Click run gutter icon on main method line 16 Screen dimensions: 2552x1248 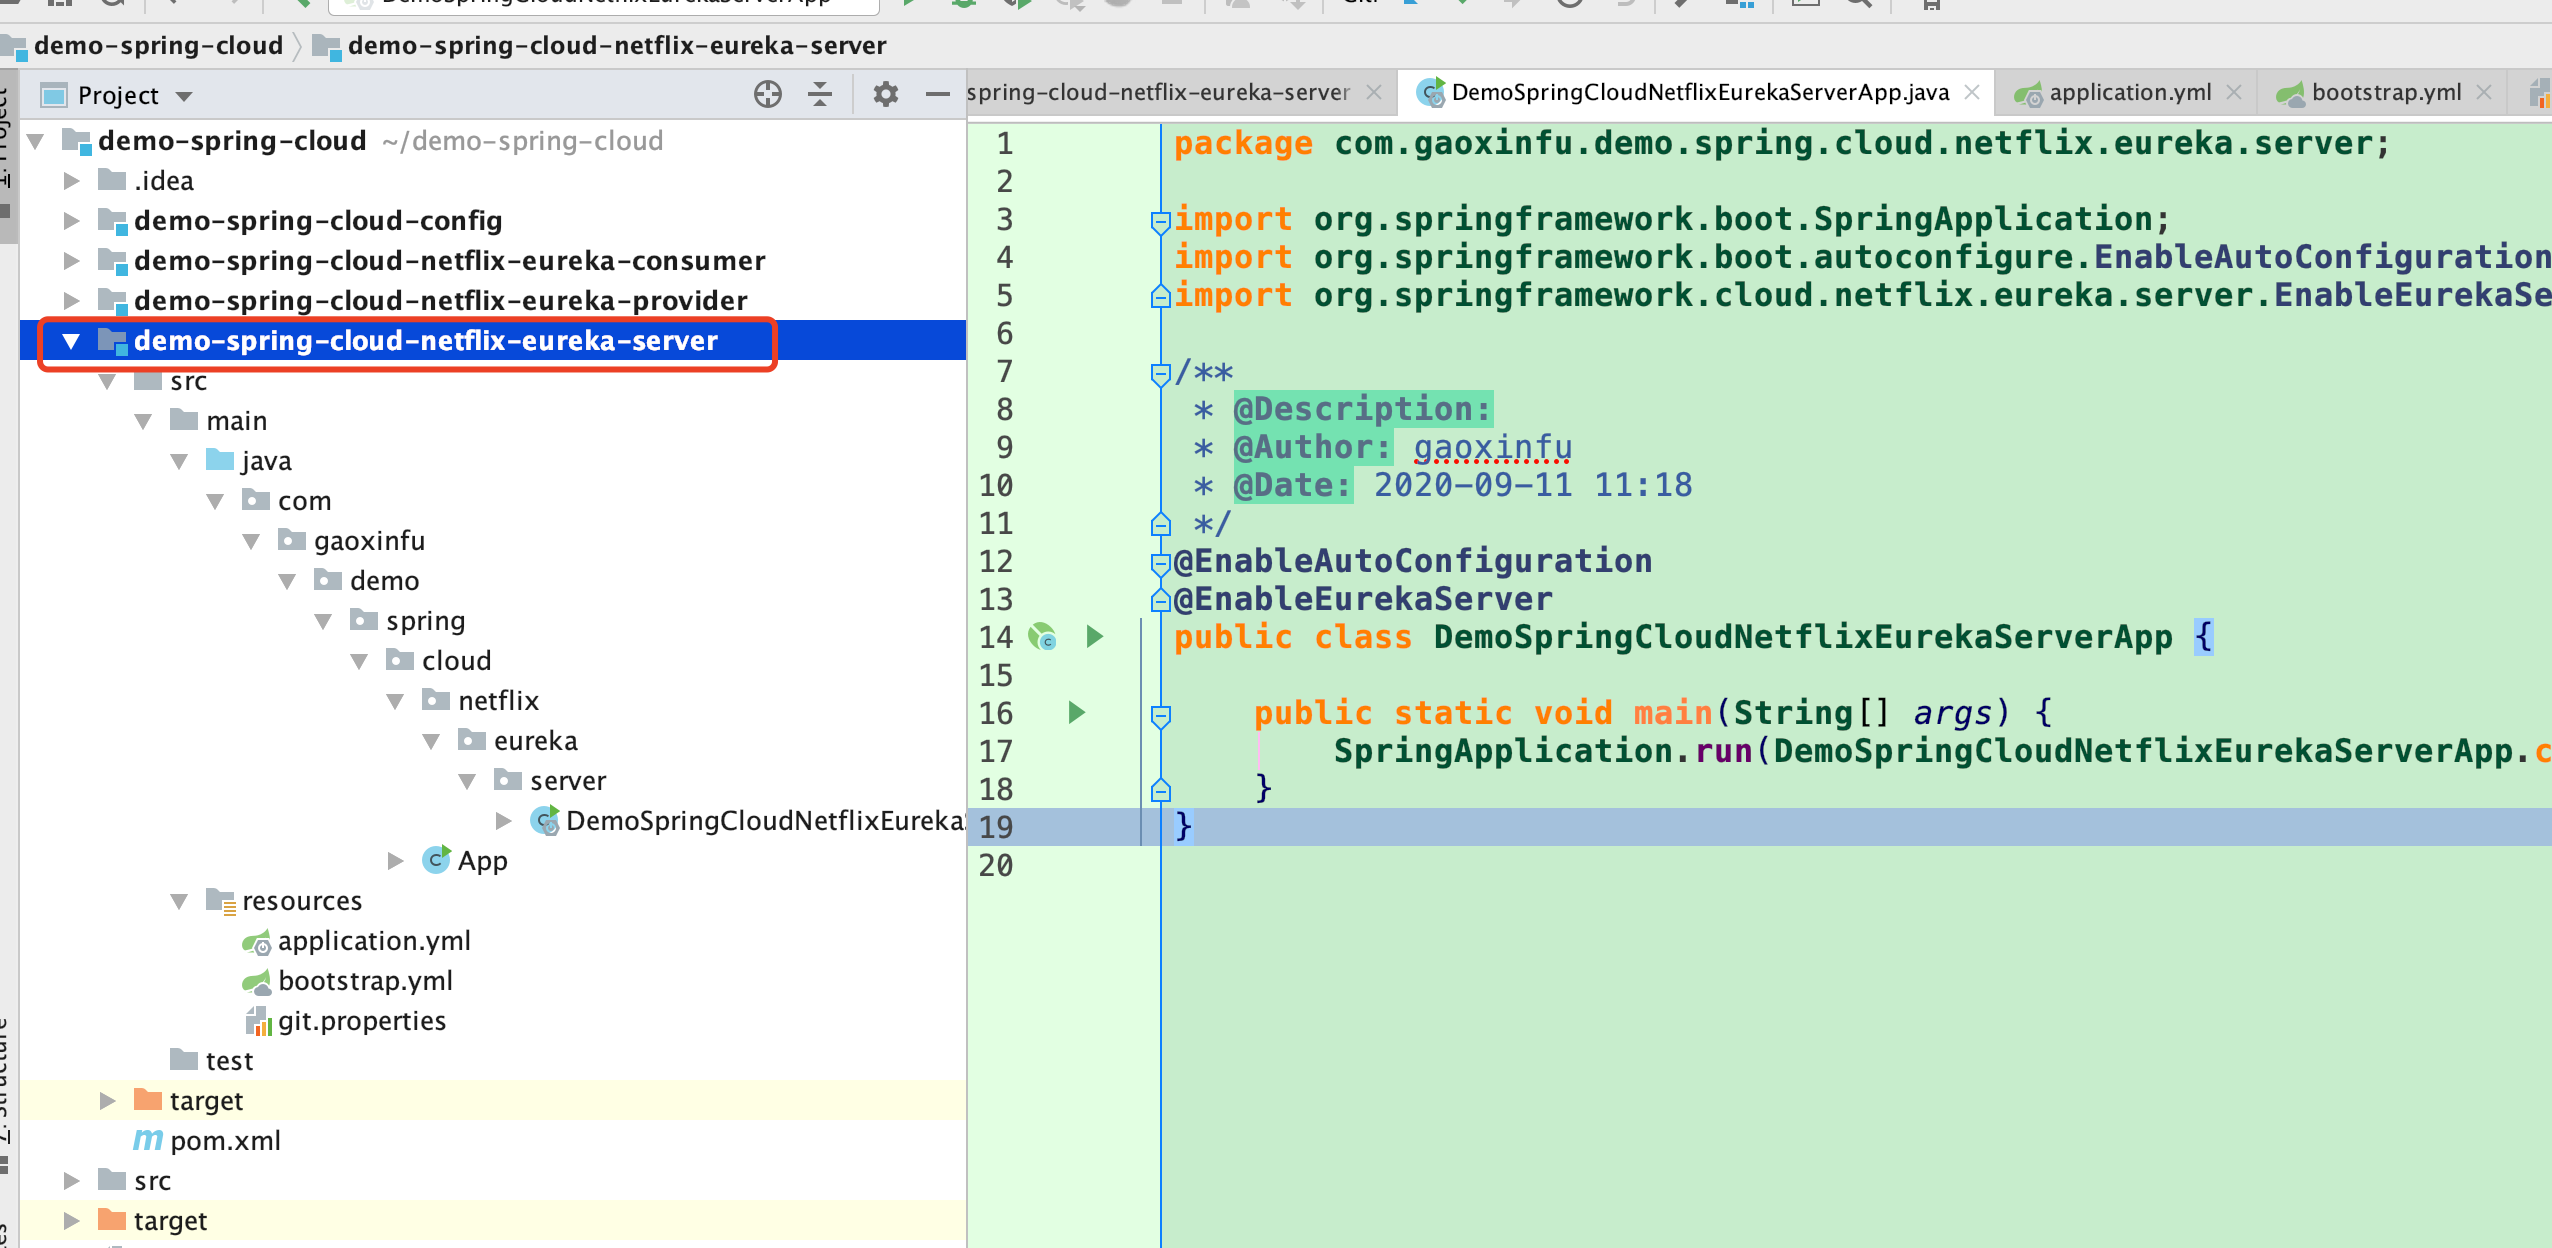pos(1076,713)
